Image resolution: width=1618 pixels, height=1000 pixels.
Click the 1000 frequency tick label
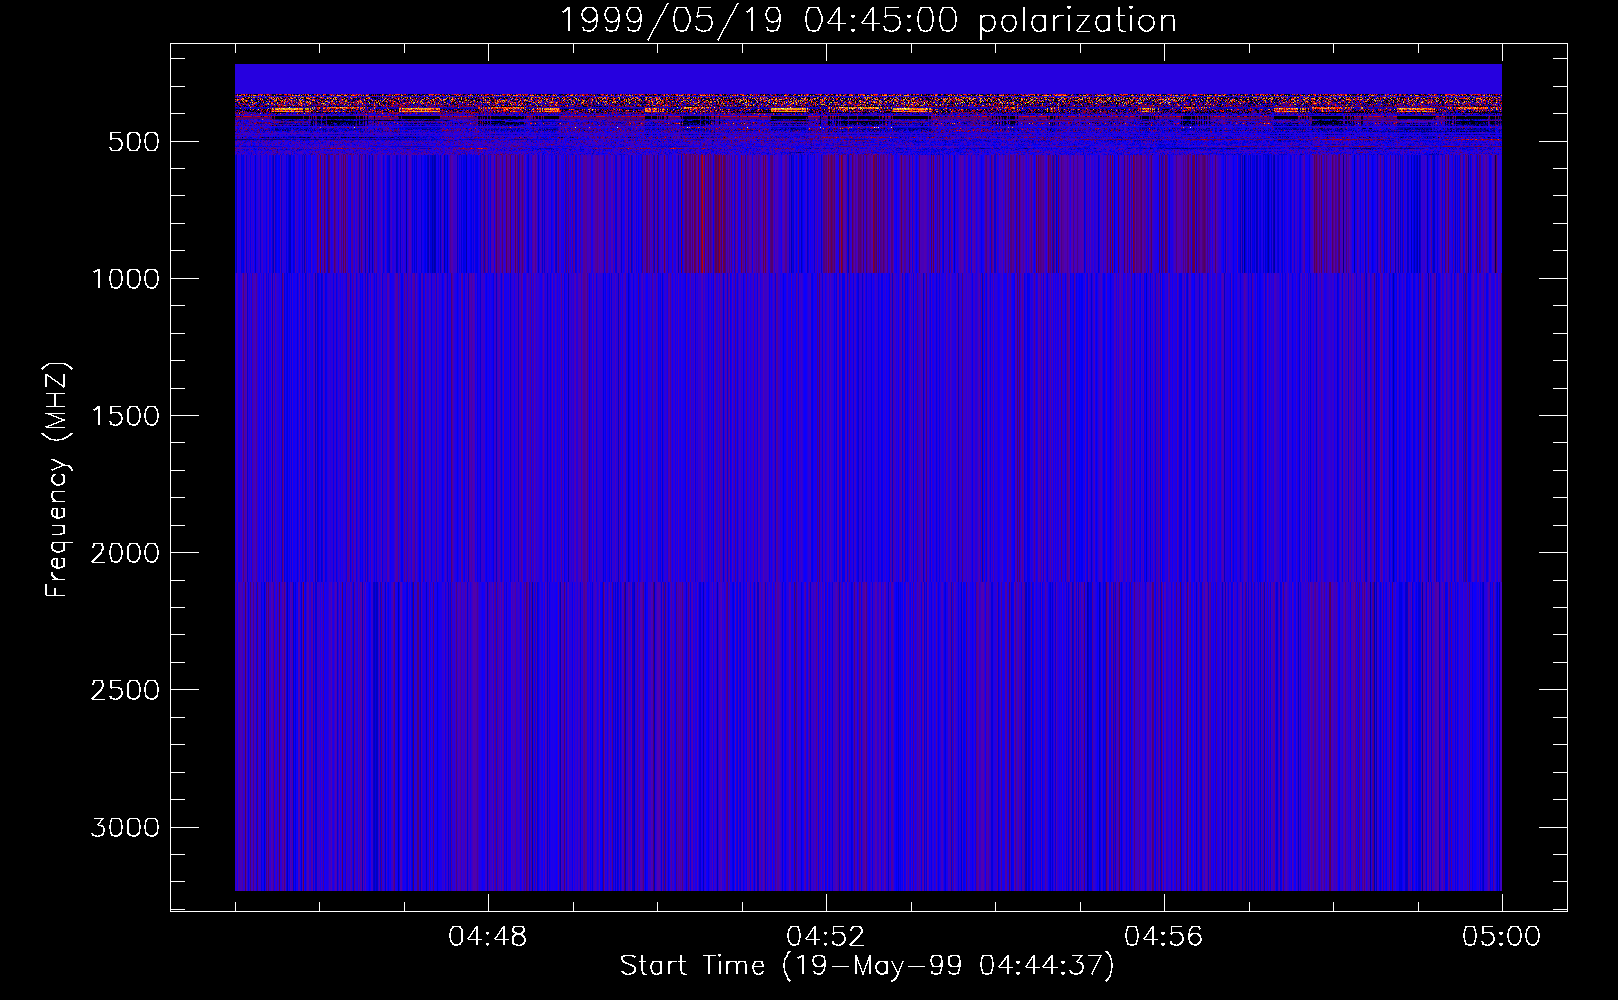click(x=125, y=279)
